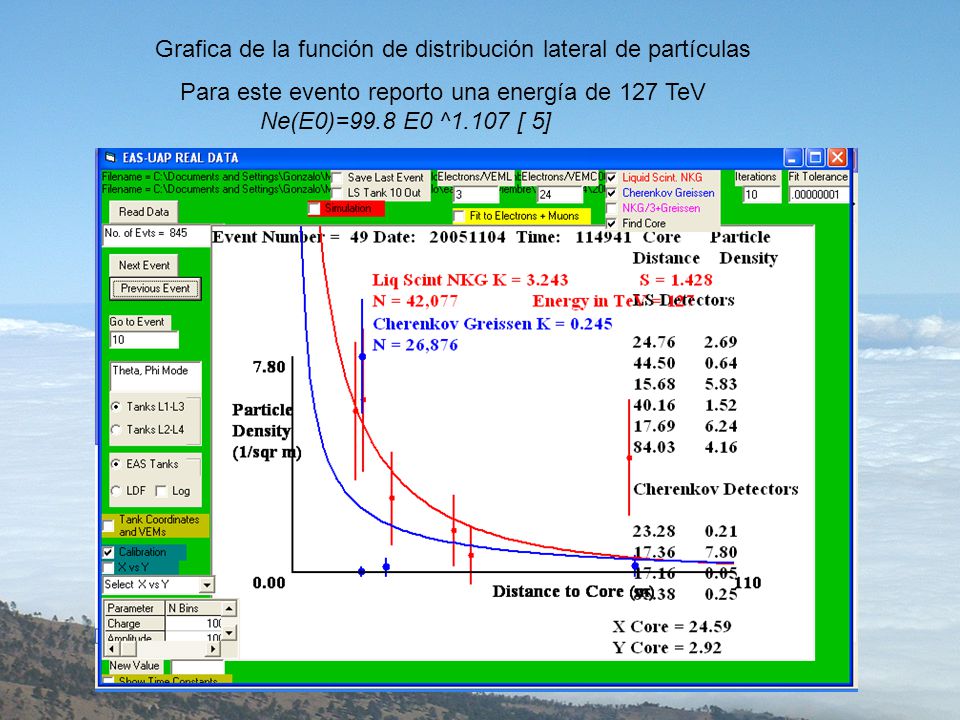Screen dimensions: 960x720
Task: Toggle the Find Core checkbox
Action: (x=612, y=223)
